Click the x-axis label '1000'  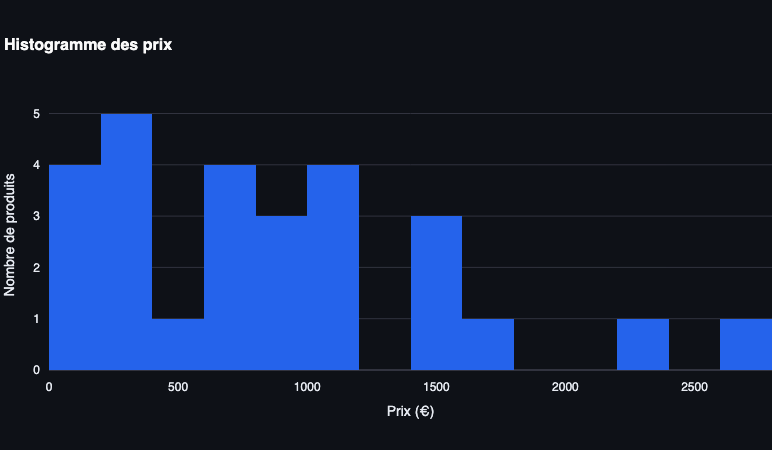coord(307,387)
